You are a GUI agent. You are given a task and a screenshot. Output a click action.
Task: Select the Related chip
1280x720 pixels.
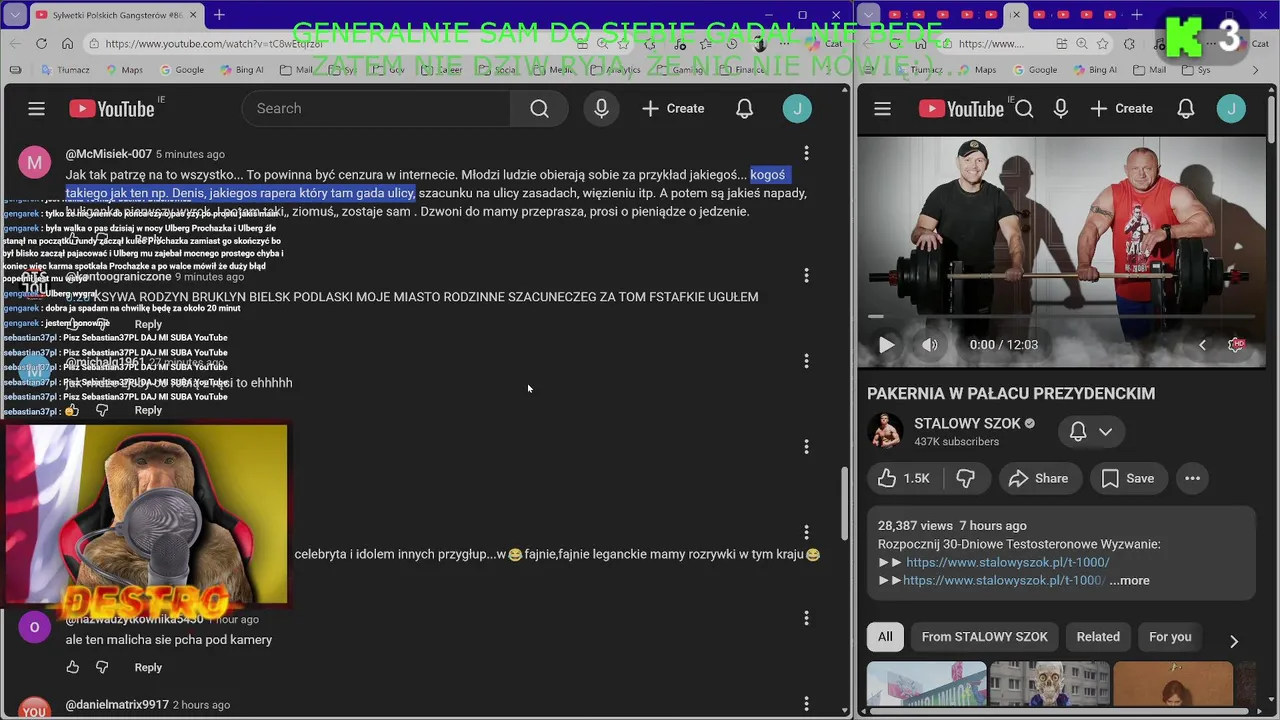[1098, 637]
